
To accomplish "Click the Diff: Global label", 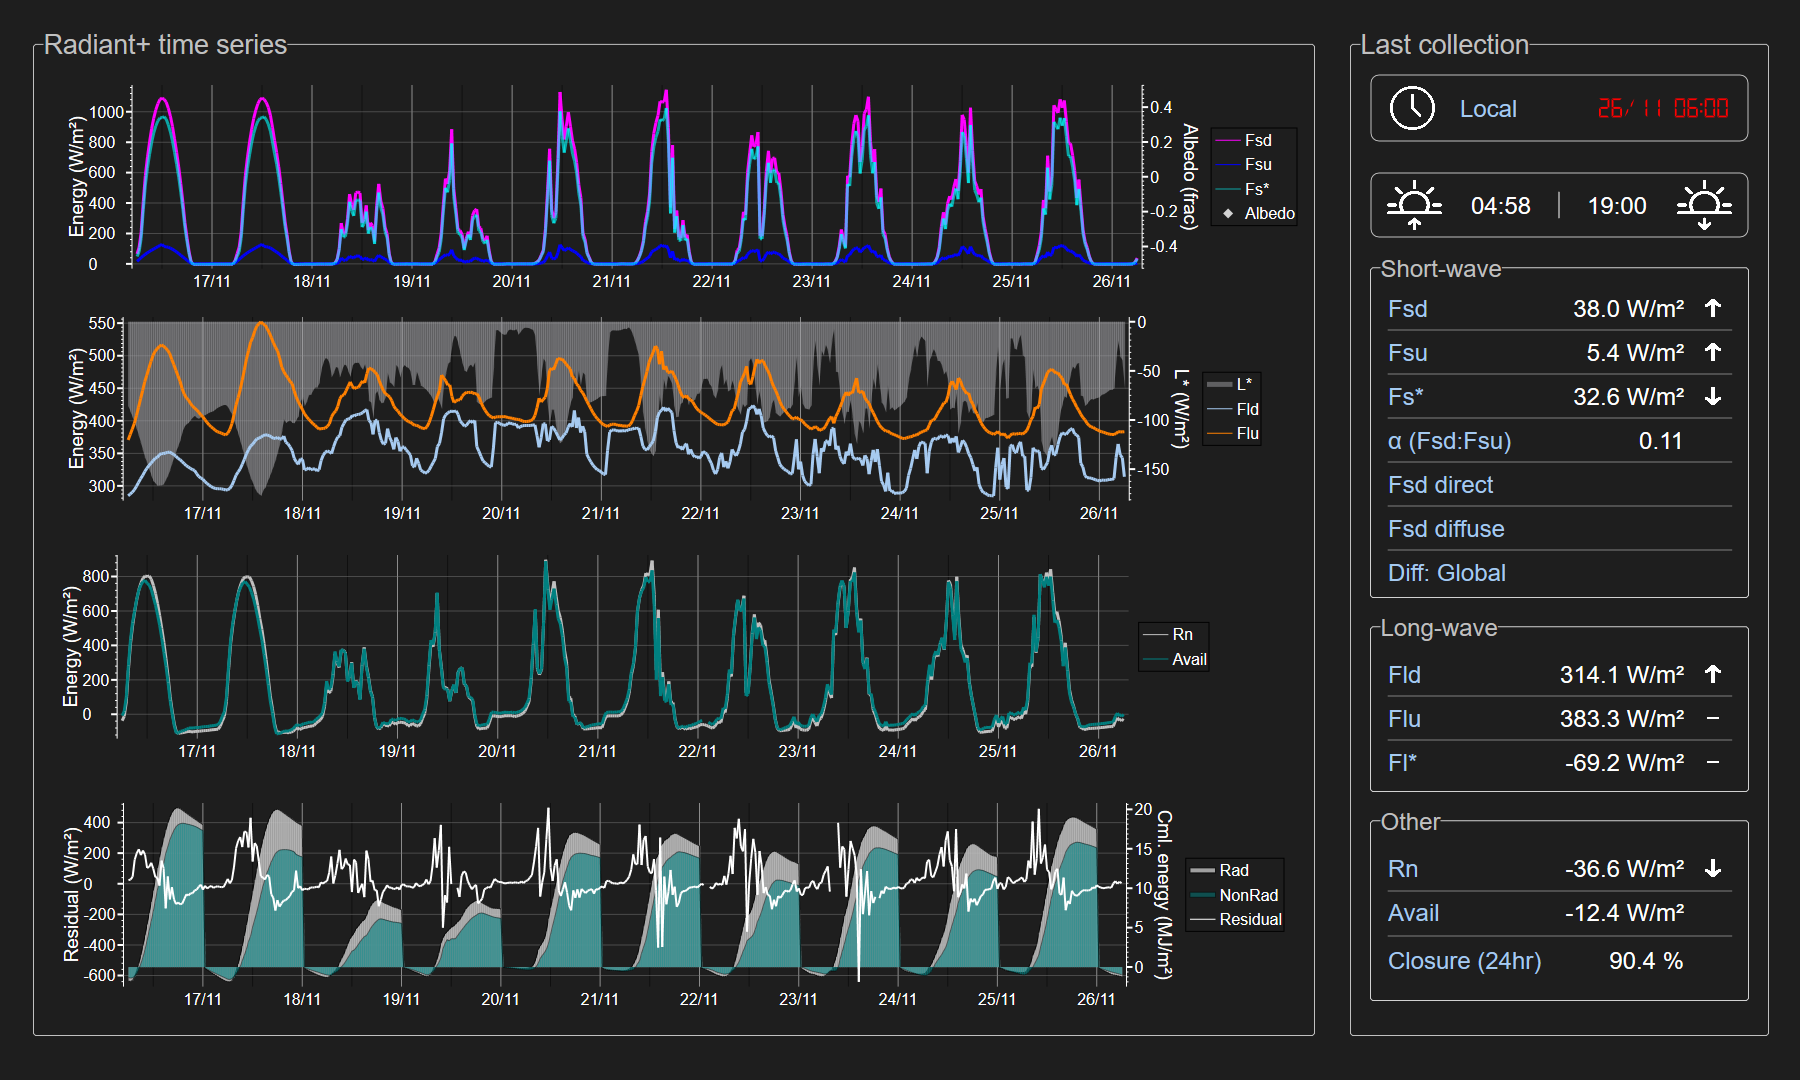I will (1446, 573).
